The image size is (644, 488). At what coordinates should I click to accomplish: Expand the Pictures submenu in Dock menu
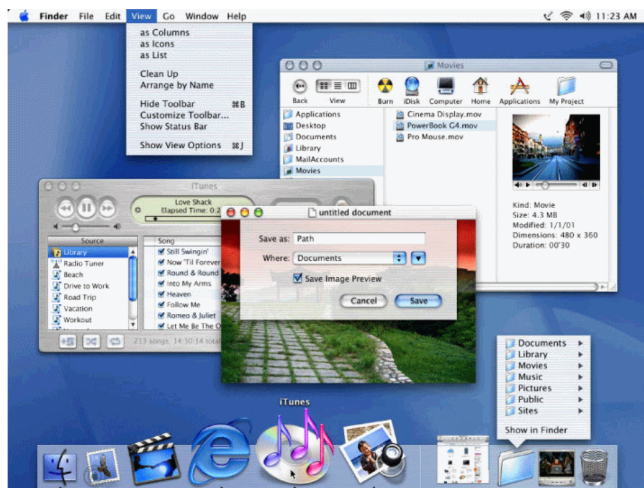click(x=580, y=388)
